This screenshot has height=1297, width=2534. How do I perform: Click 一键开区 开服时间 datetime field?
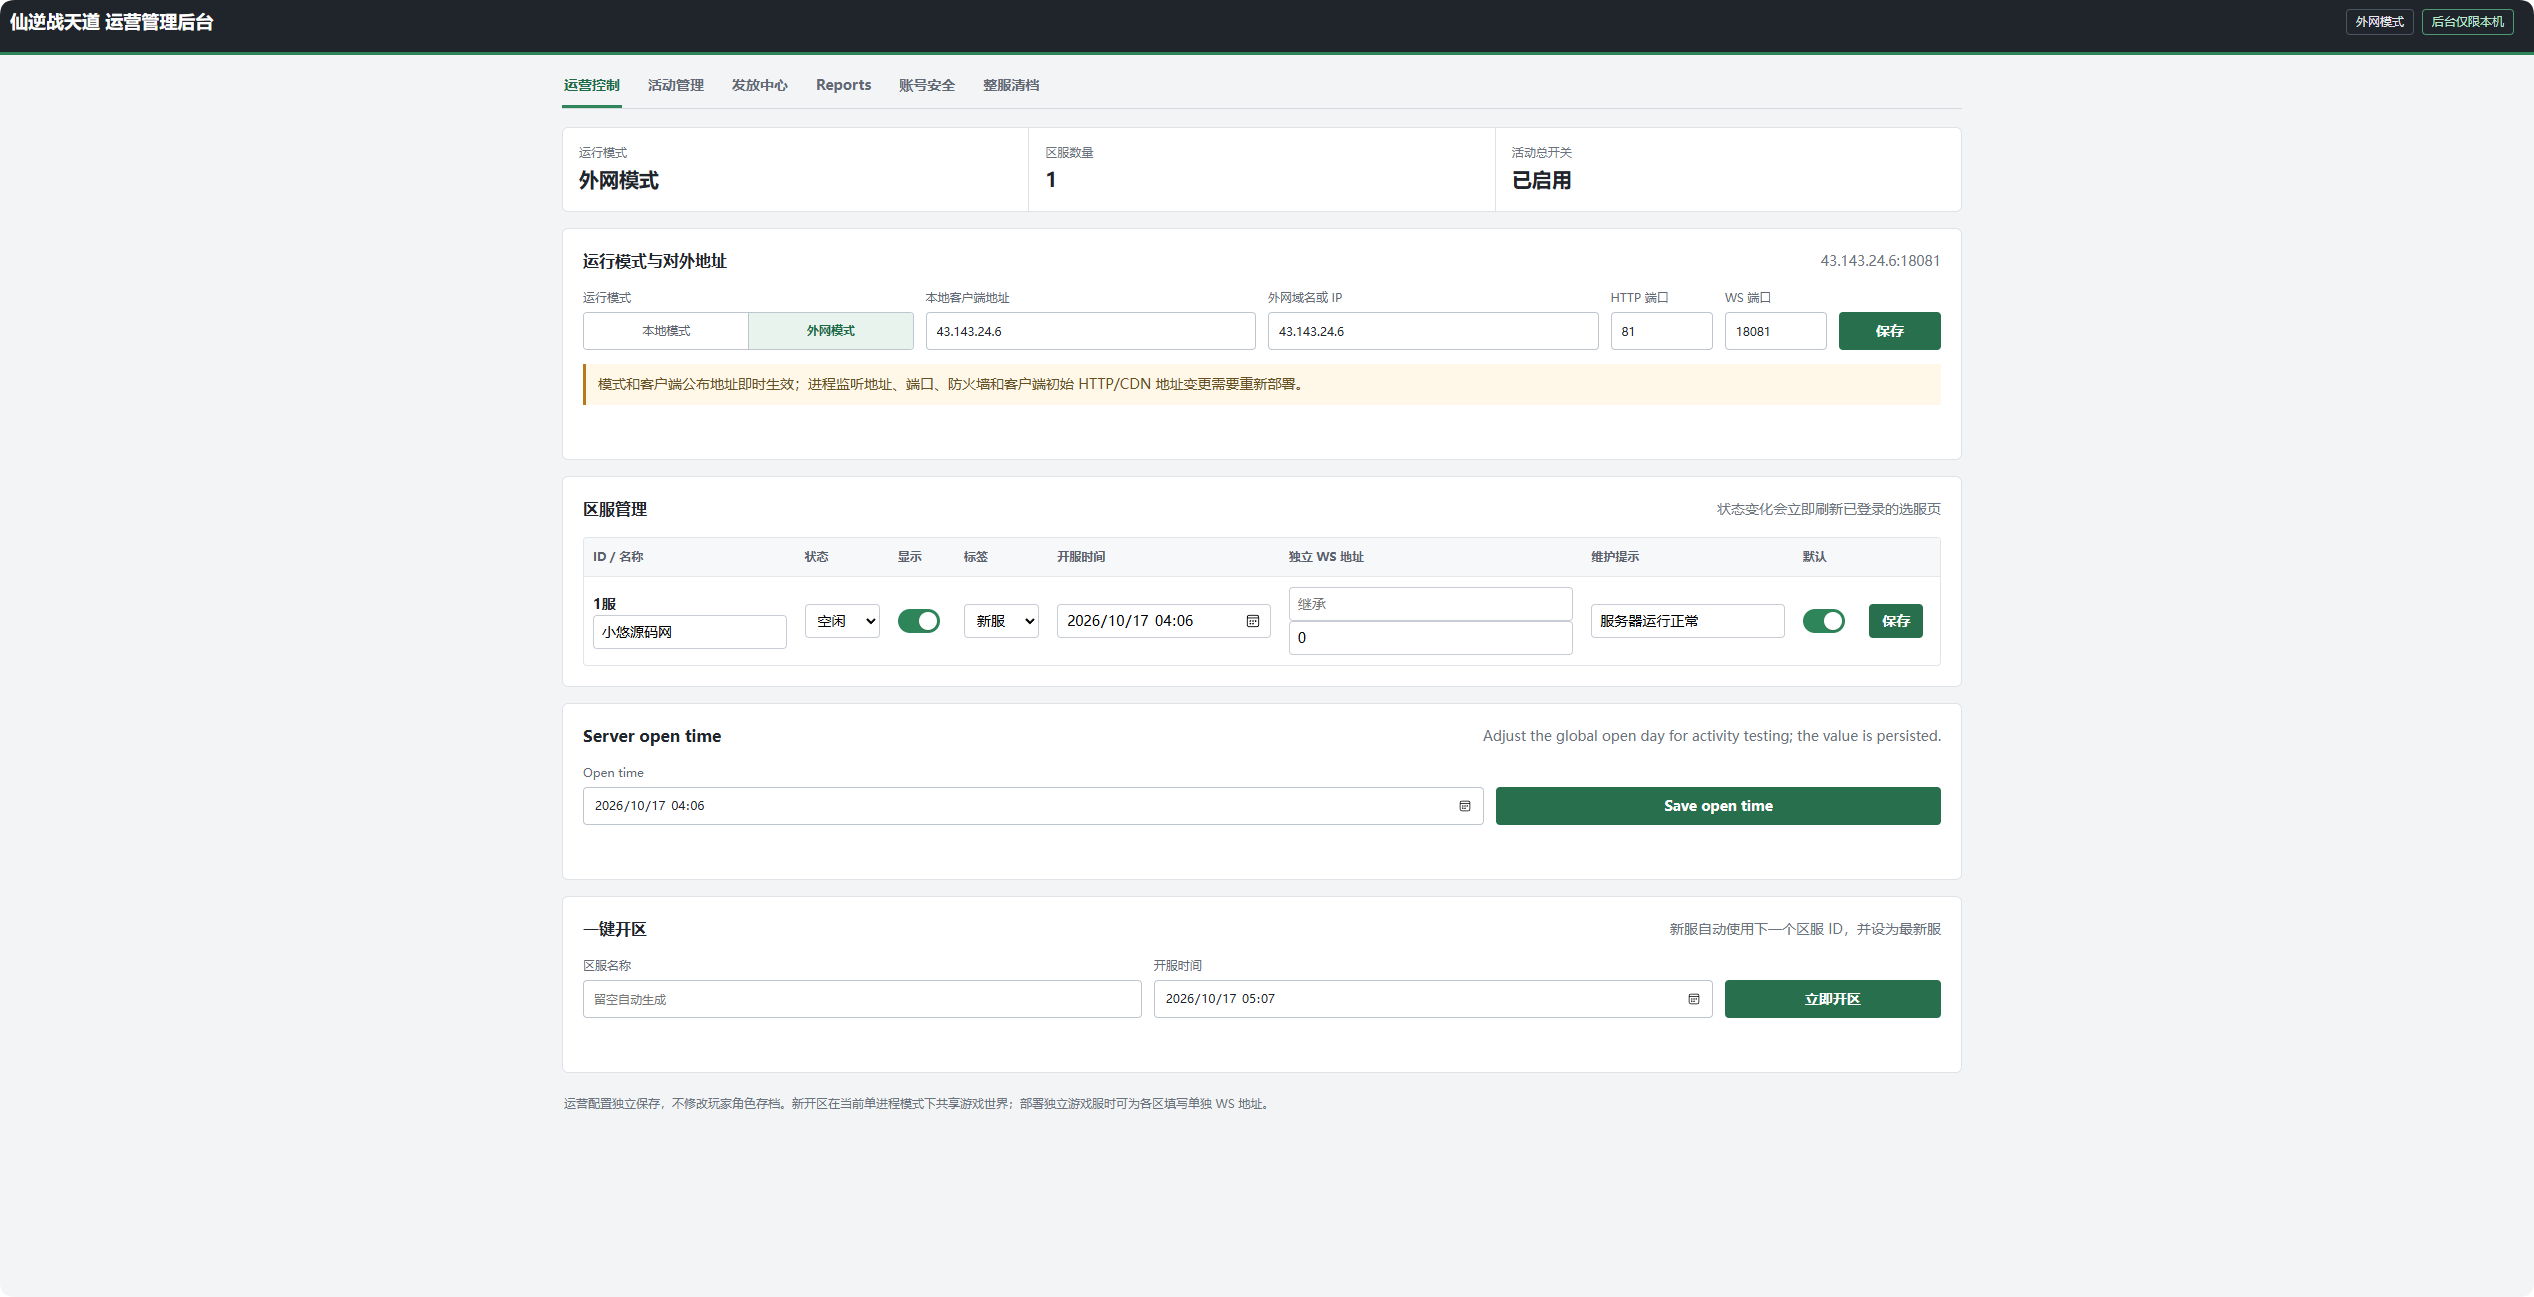(x=1432, y=999)
